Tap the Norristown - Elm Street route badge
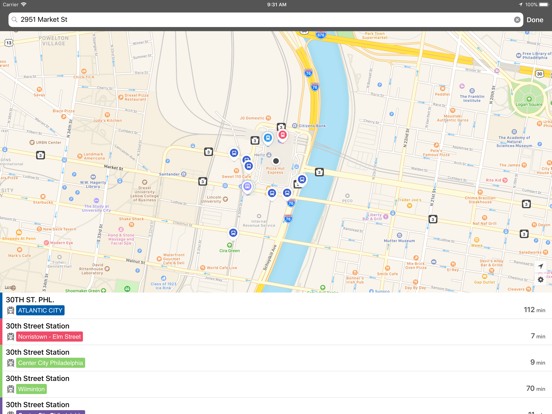The image size is (552, 414). pyautogui.click(x=50, y=337)
